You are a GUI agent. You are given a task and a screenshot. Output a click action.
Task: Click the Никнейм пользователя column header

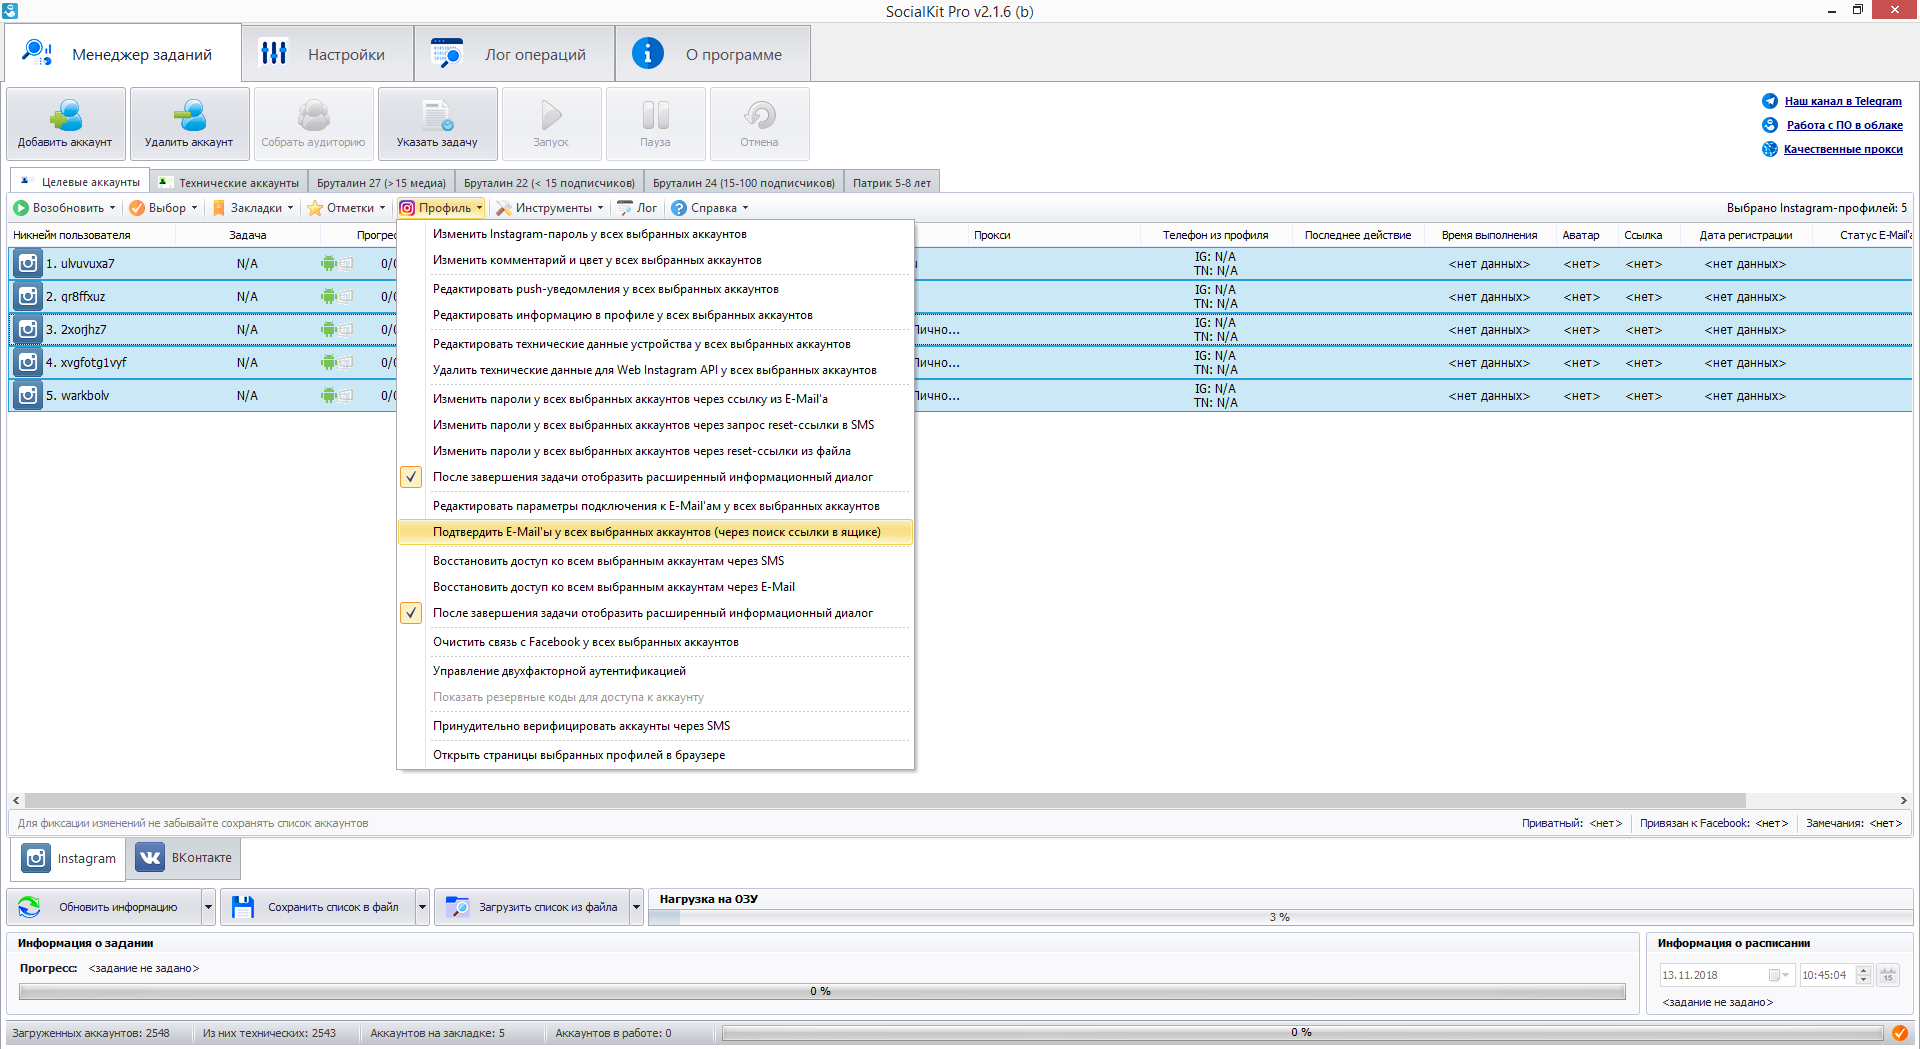(92, 235)
